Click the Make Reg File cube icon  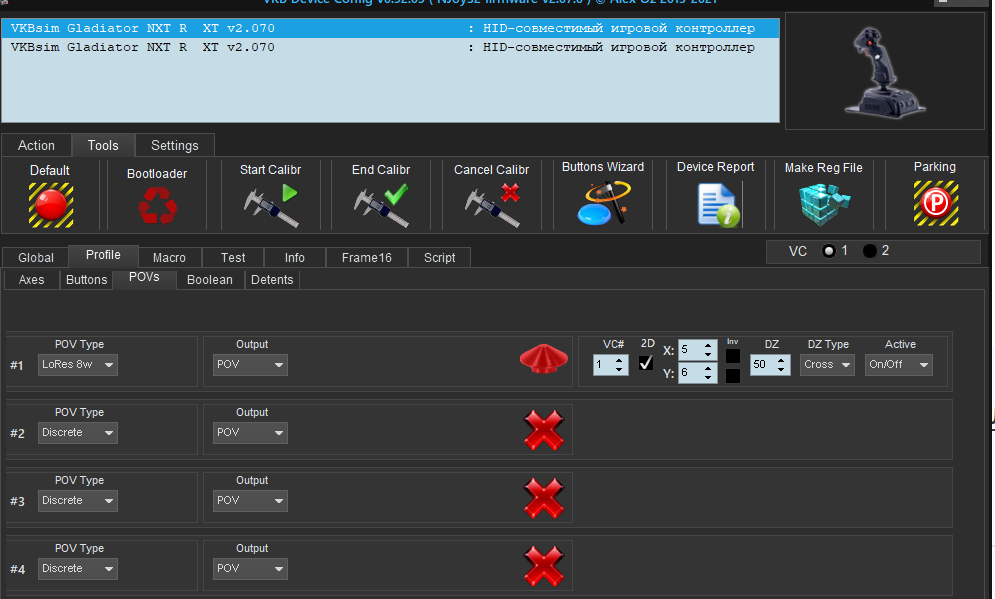click(x=824, y=204)
